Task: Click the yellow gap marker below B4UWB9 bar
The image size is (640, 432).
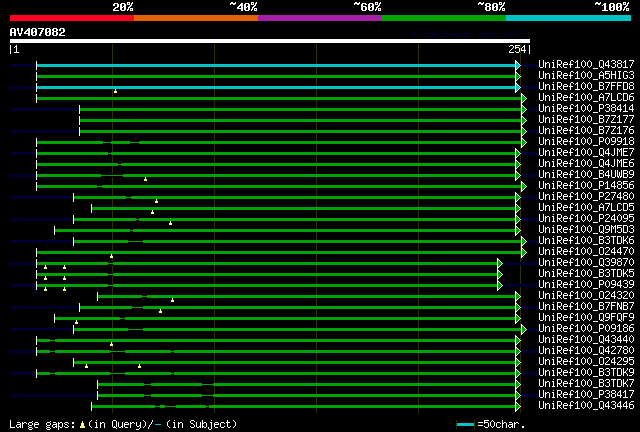Action: (x=145, y=179)
